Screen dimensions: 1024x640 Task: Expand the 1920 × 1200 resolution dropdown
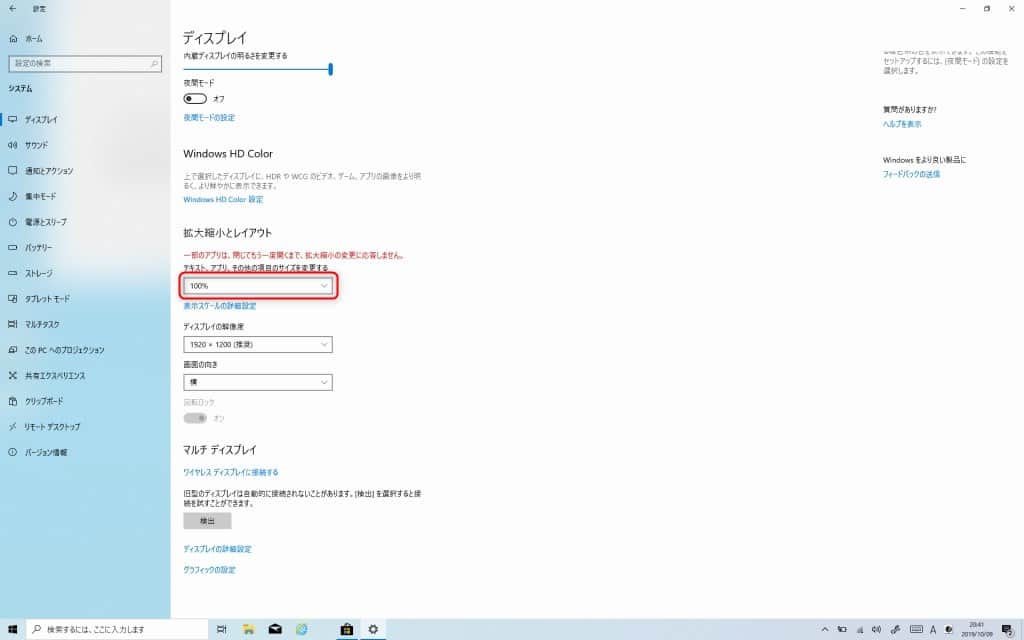pyautogui.click(x=258, y=345)
